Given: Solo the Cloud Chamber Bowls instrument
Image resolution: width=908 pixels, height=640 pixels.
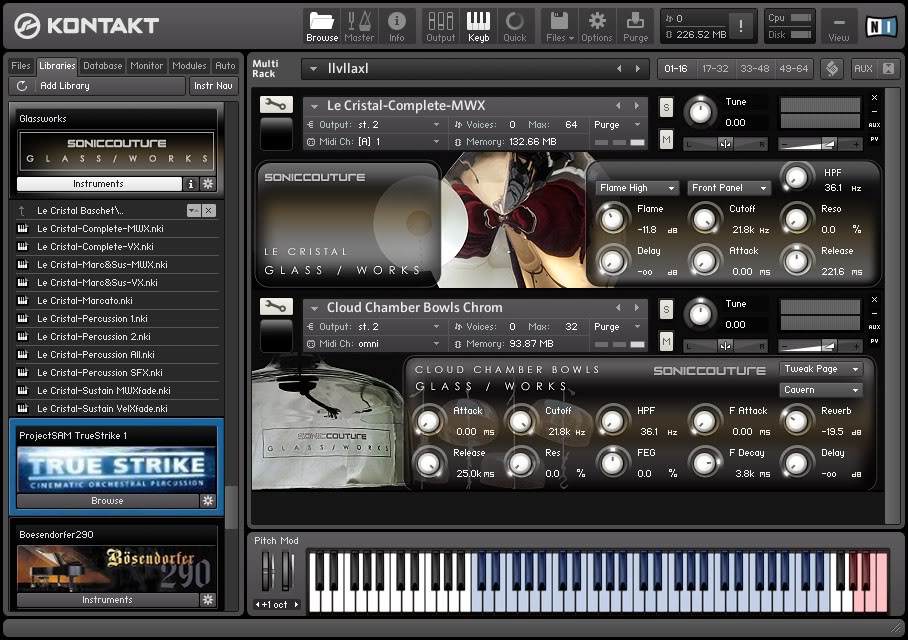Looking at the screenshot, I should coord(666,309).
